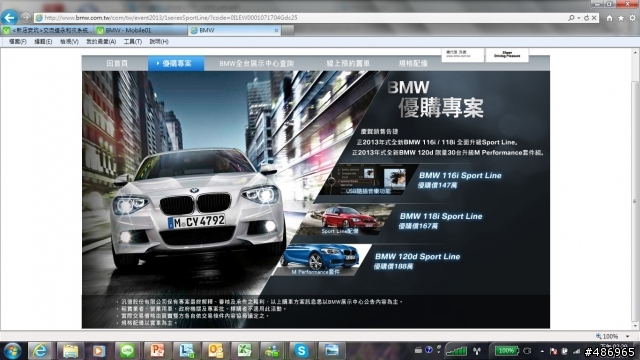
Task: Click BMW 120d Sport Line heading
Action: (417, 257)
